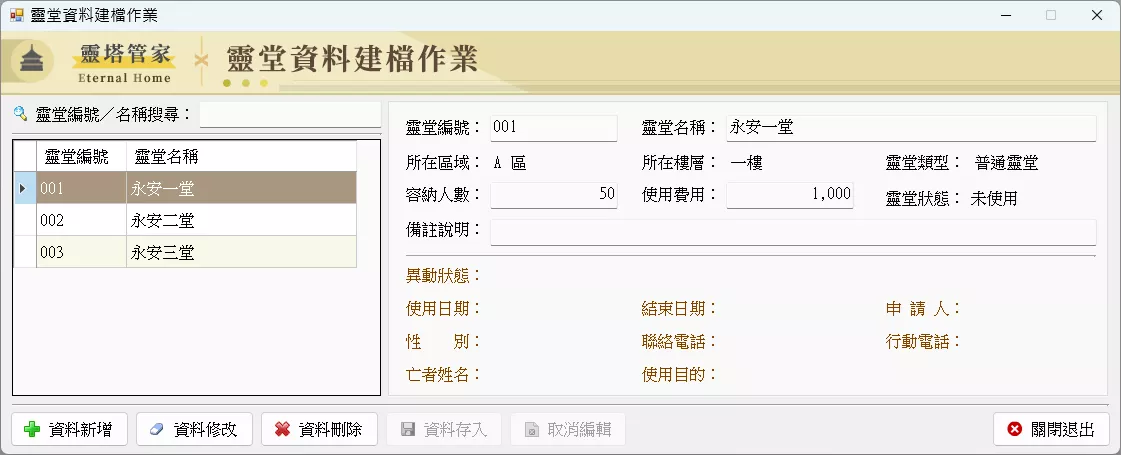Click the magnifier search icon

tap(20, 113)
